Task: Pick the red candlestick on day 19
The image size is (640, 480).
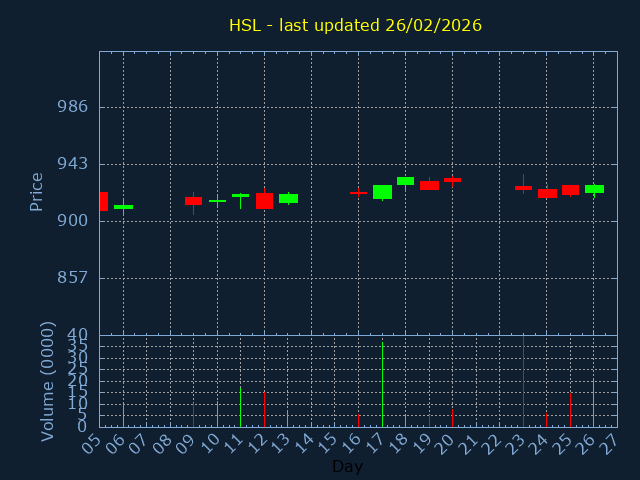Action: 429,185
